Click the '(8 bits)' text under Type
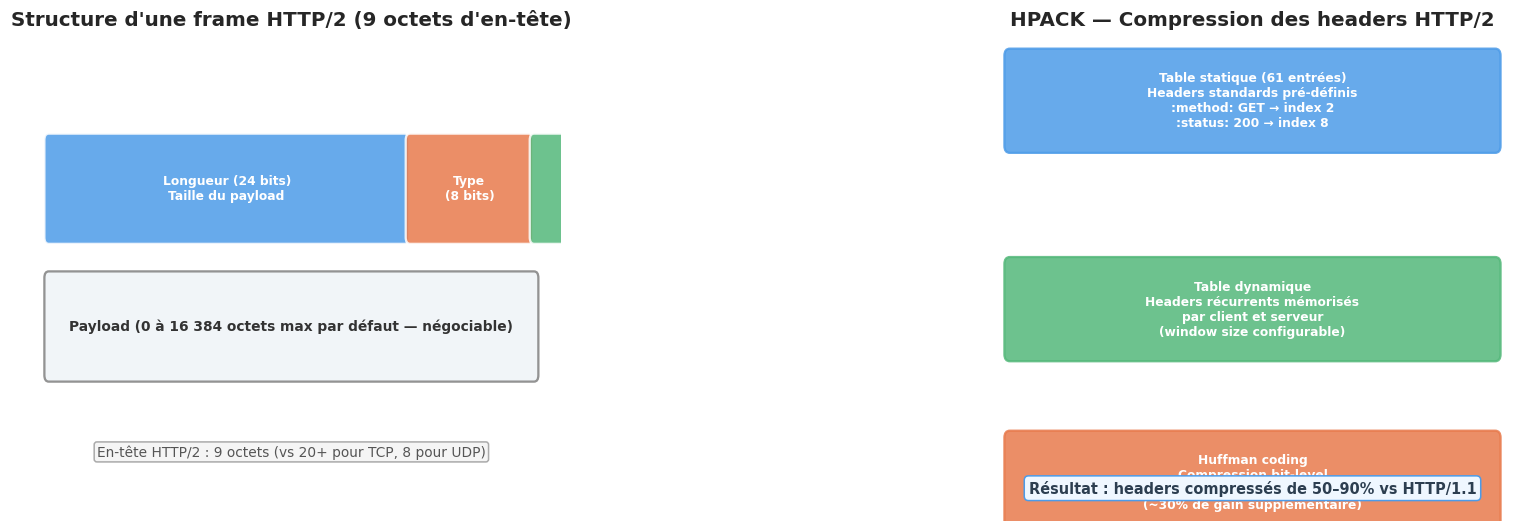Screen dimensions: 1533x532 click(x=469, y=196)
